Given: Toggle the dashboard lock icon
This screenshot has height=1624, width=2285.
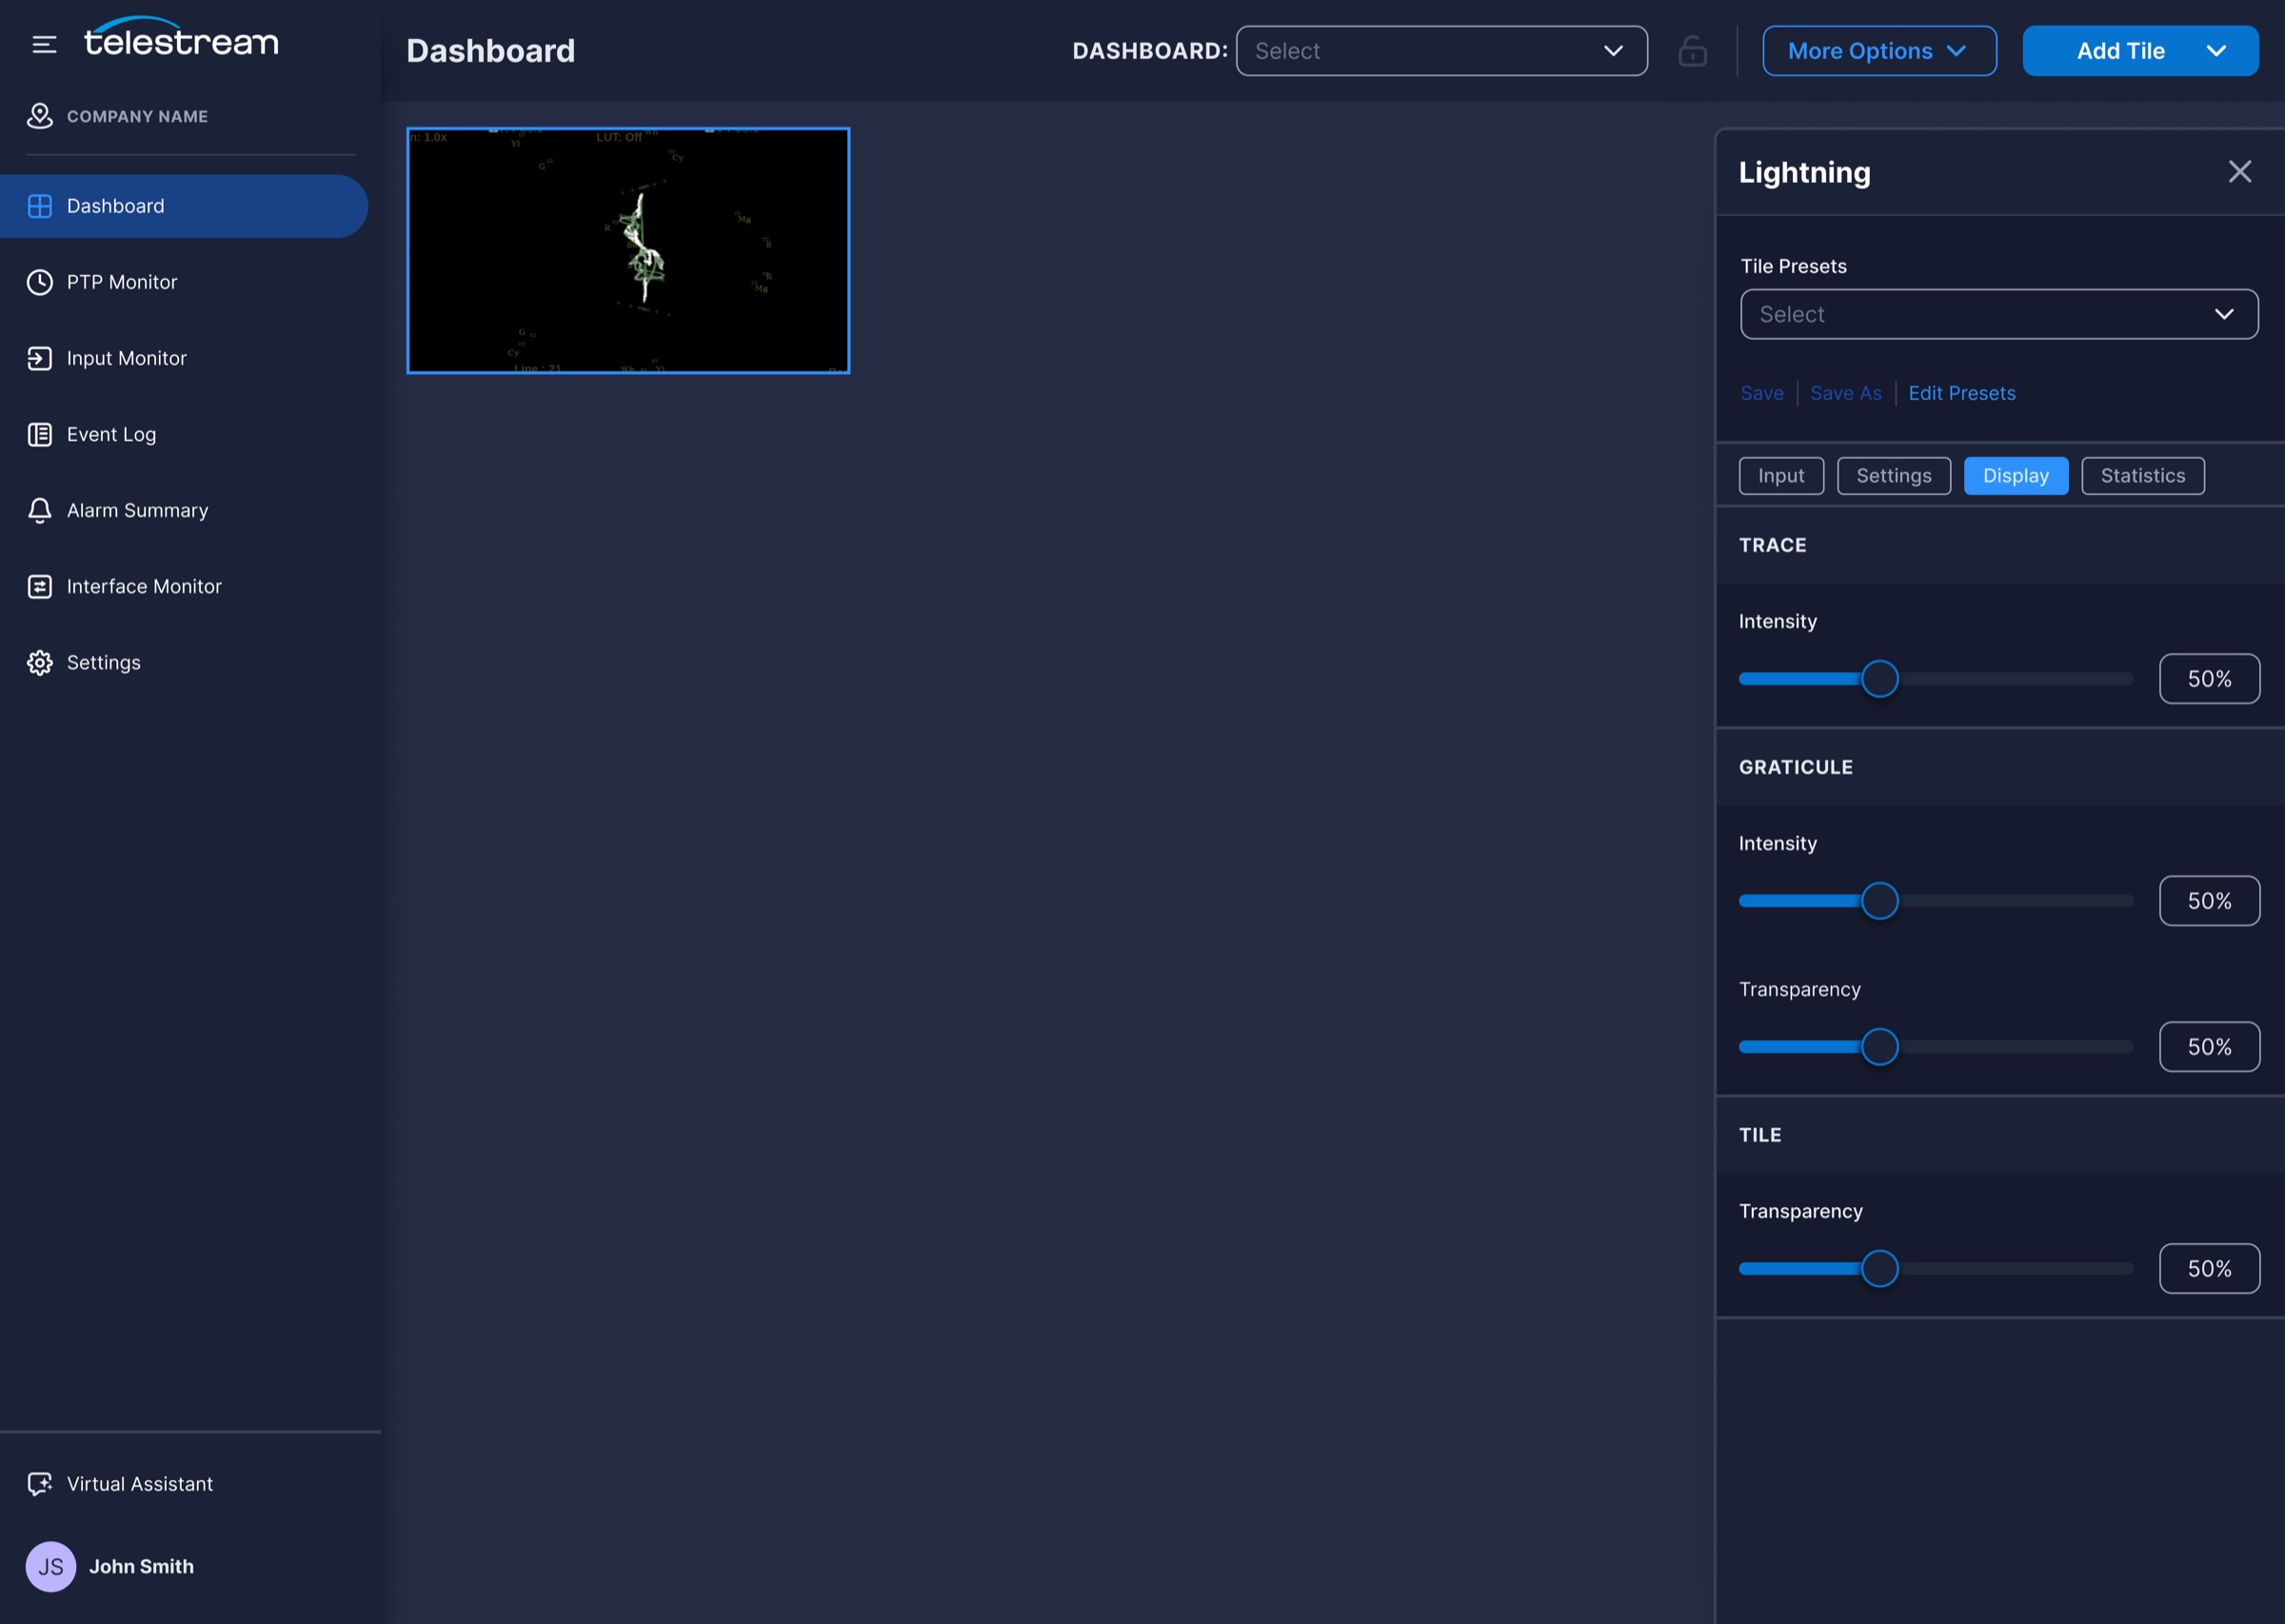Looking at the screenshot, I should coord(1692,51).
